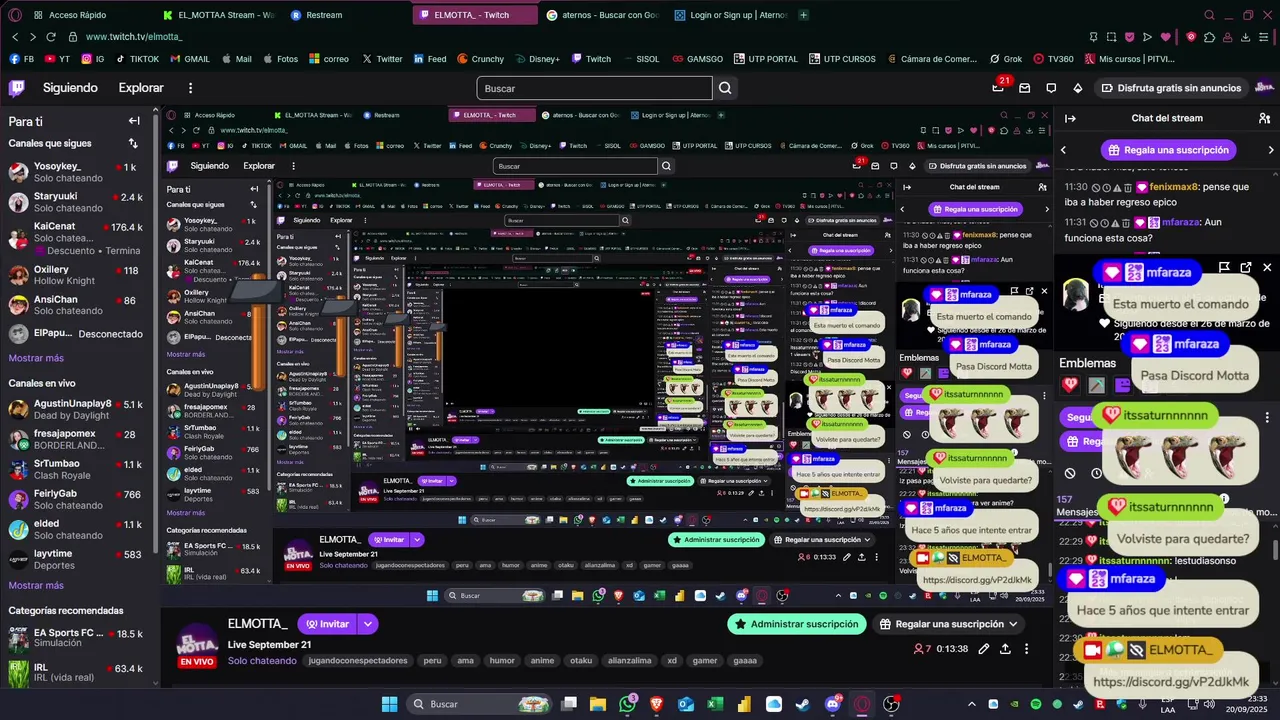Click the browser snapshot tool icon
The image size is (1280, 720).
click(x=1109, y=37)
